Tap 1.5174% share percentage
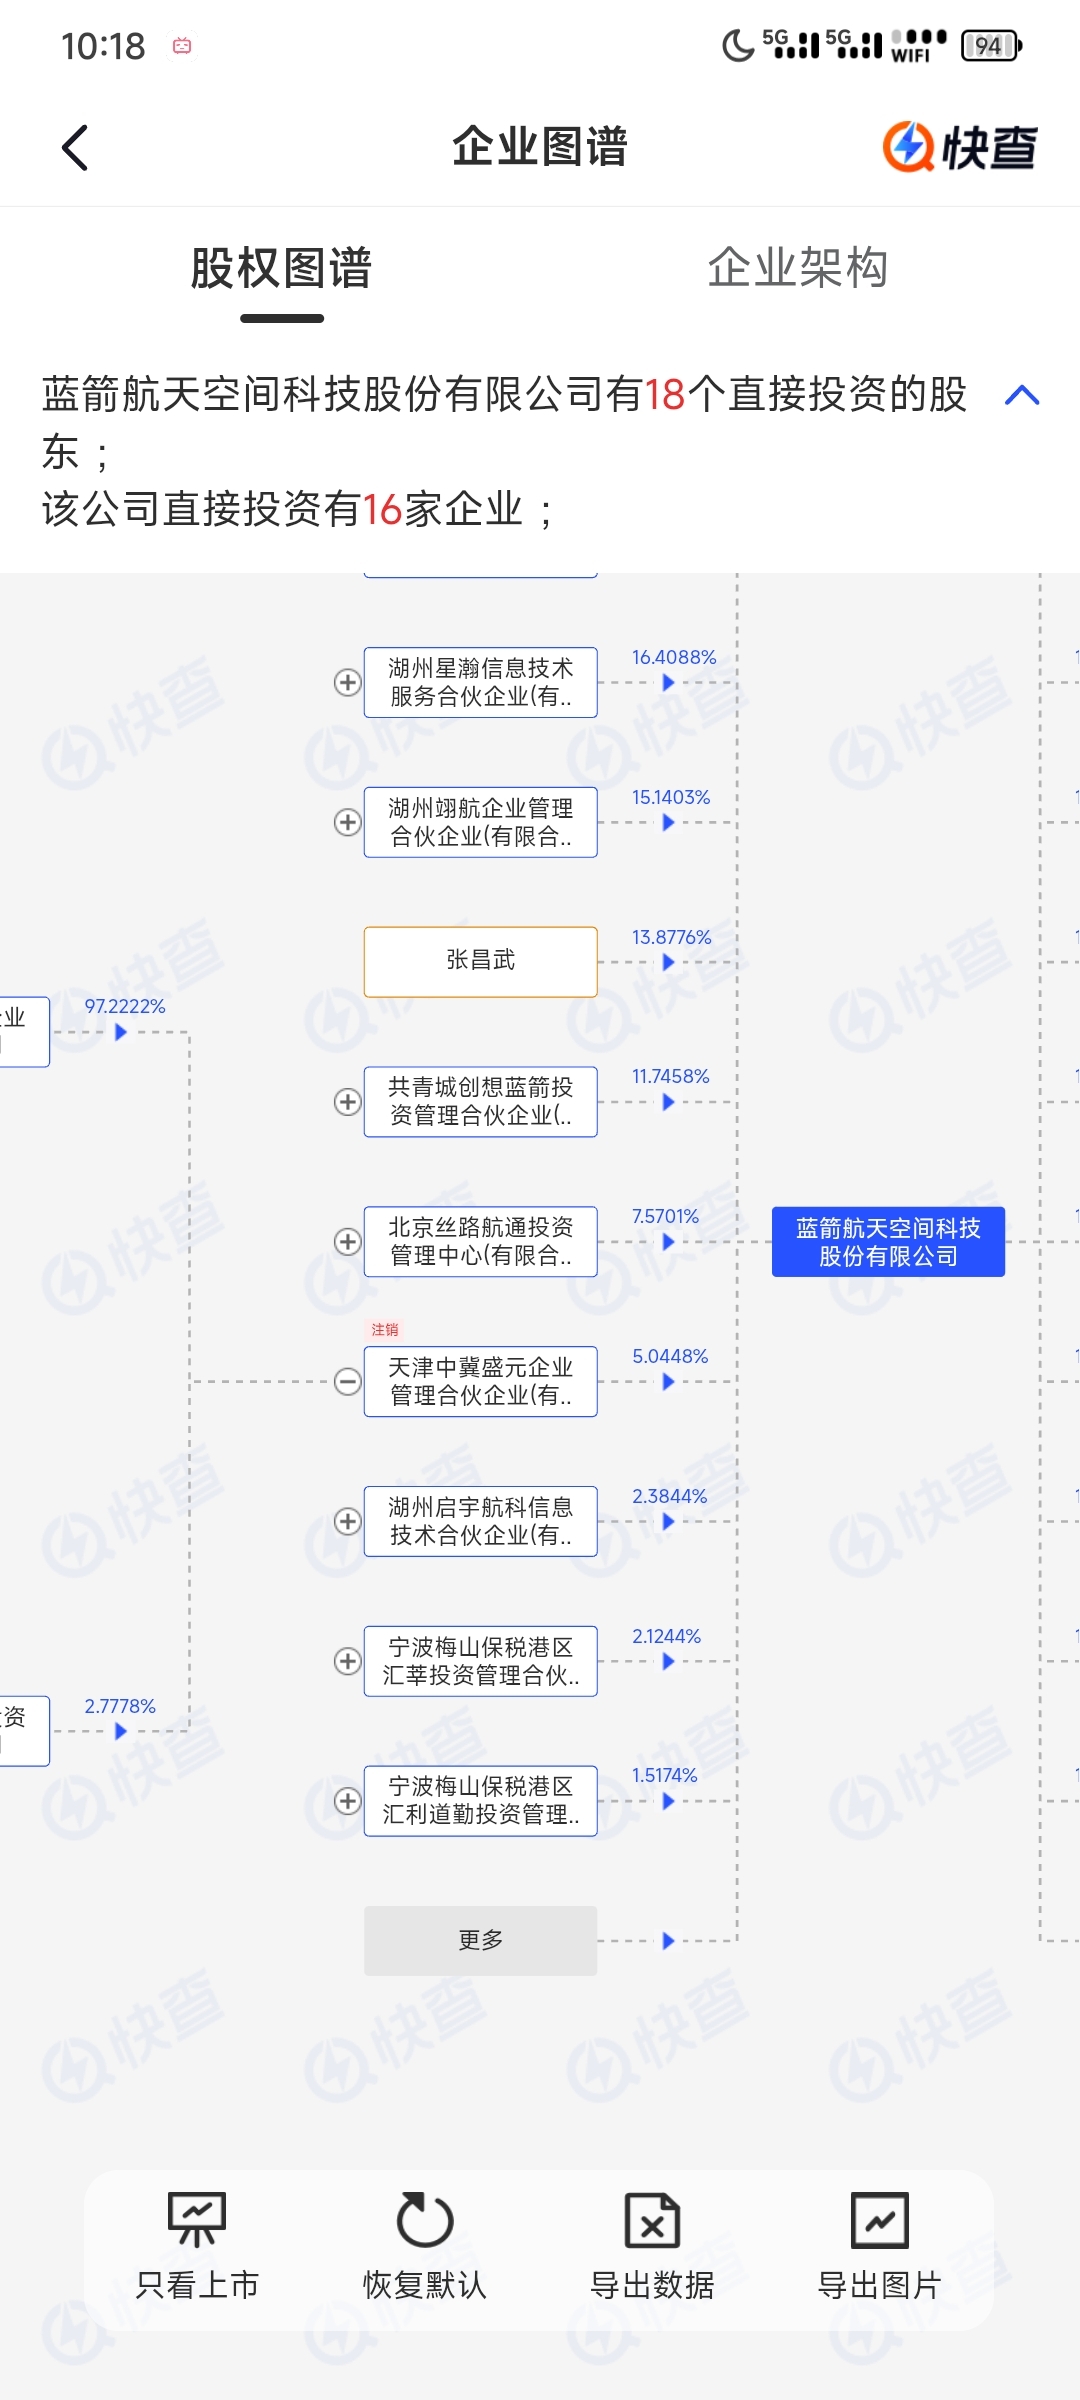Viewport: 1080px width, 2400px height. [x=665, y=1775]
